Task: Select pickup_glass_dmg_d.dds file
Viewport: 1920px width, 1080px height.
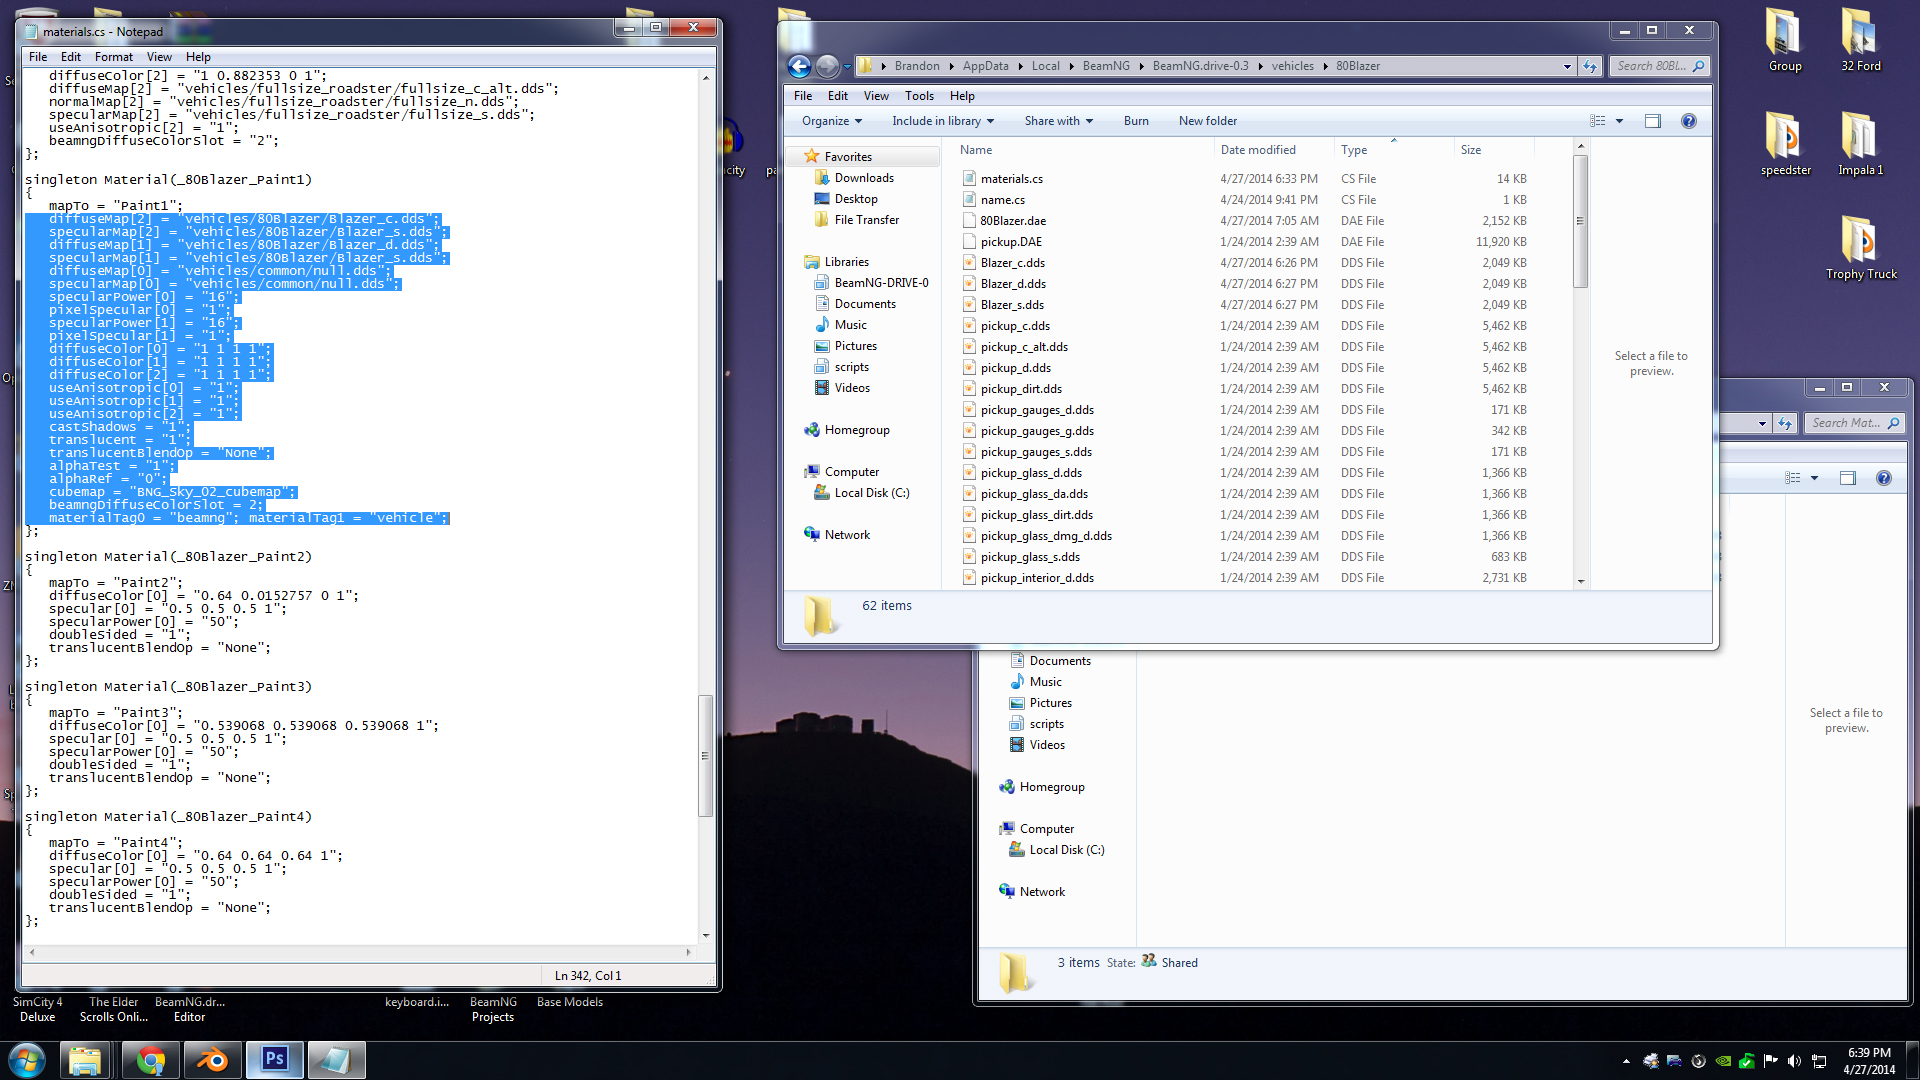Action: coord(1046,536)
